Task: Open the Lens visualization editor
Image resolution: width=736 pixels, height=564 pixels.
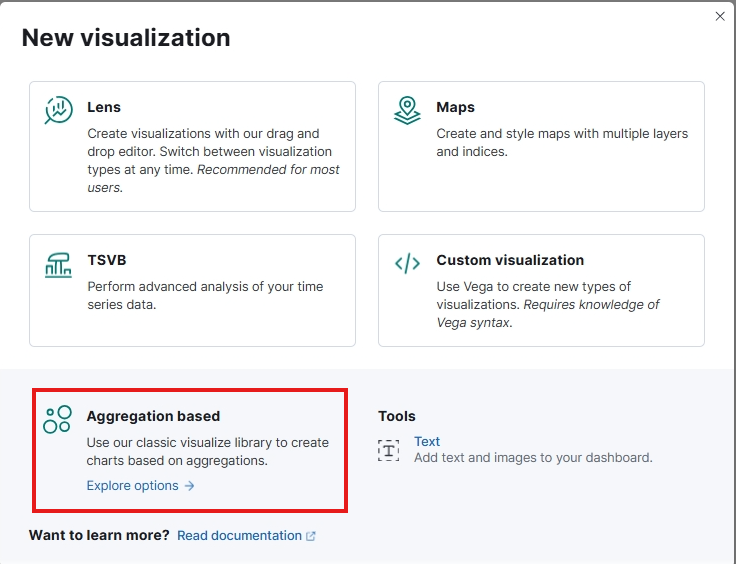Action: (x=192, y=146)
